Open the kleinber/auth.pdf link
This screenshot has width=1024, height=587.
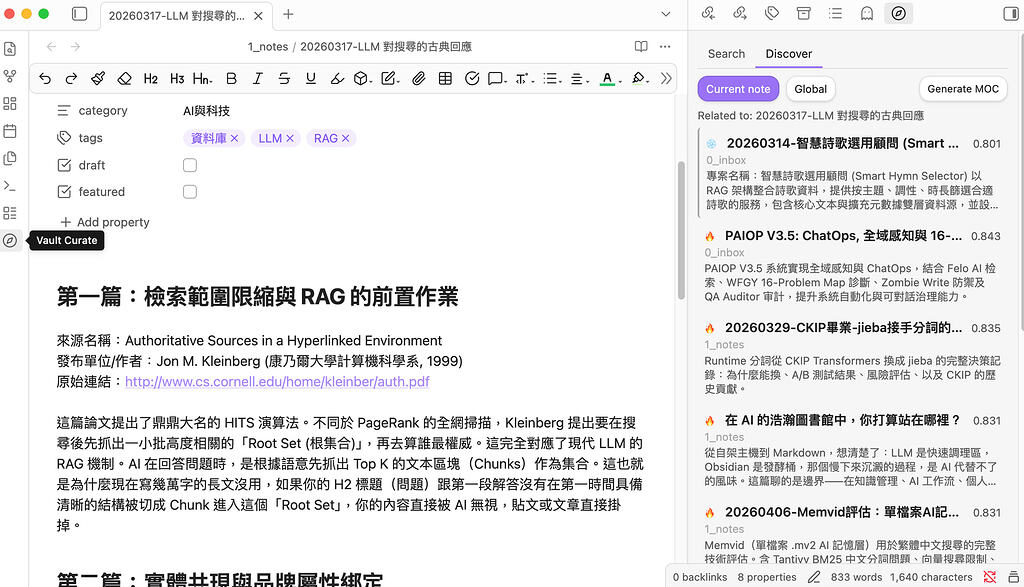pos(277,381)
